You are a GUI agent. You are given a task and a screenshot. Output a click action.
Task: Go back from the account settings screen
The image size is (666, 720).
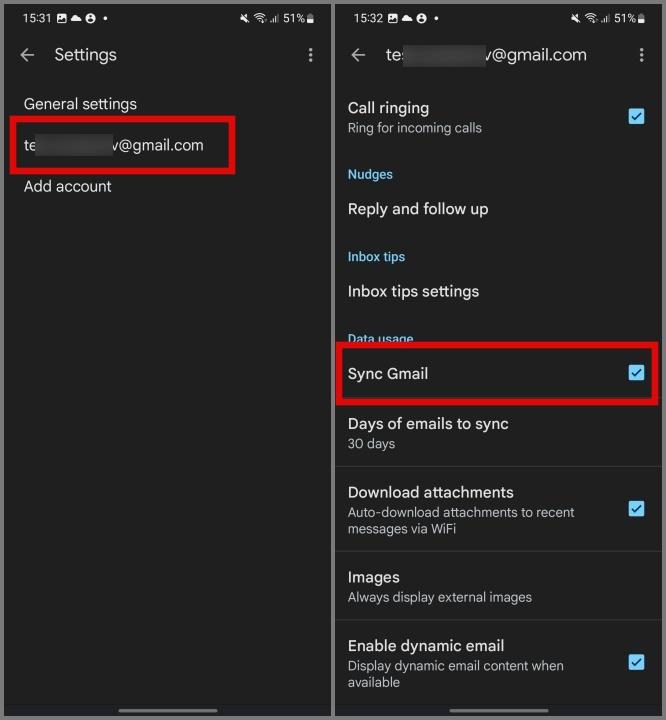[358, 55]
